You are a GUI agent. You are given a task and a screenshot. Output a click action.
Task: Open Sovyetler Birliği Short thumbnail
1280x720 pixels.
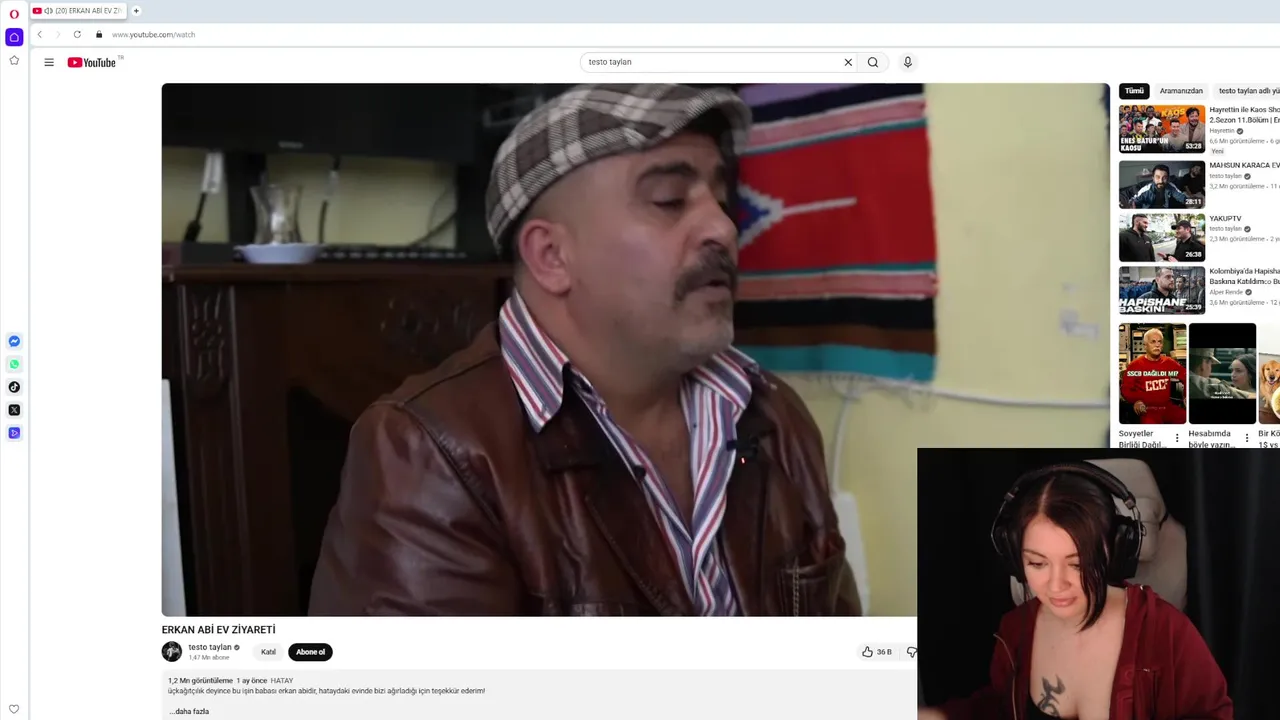[1152, 374]
